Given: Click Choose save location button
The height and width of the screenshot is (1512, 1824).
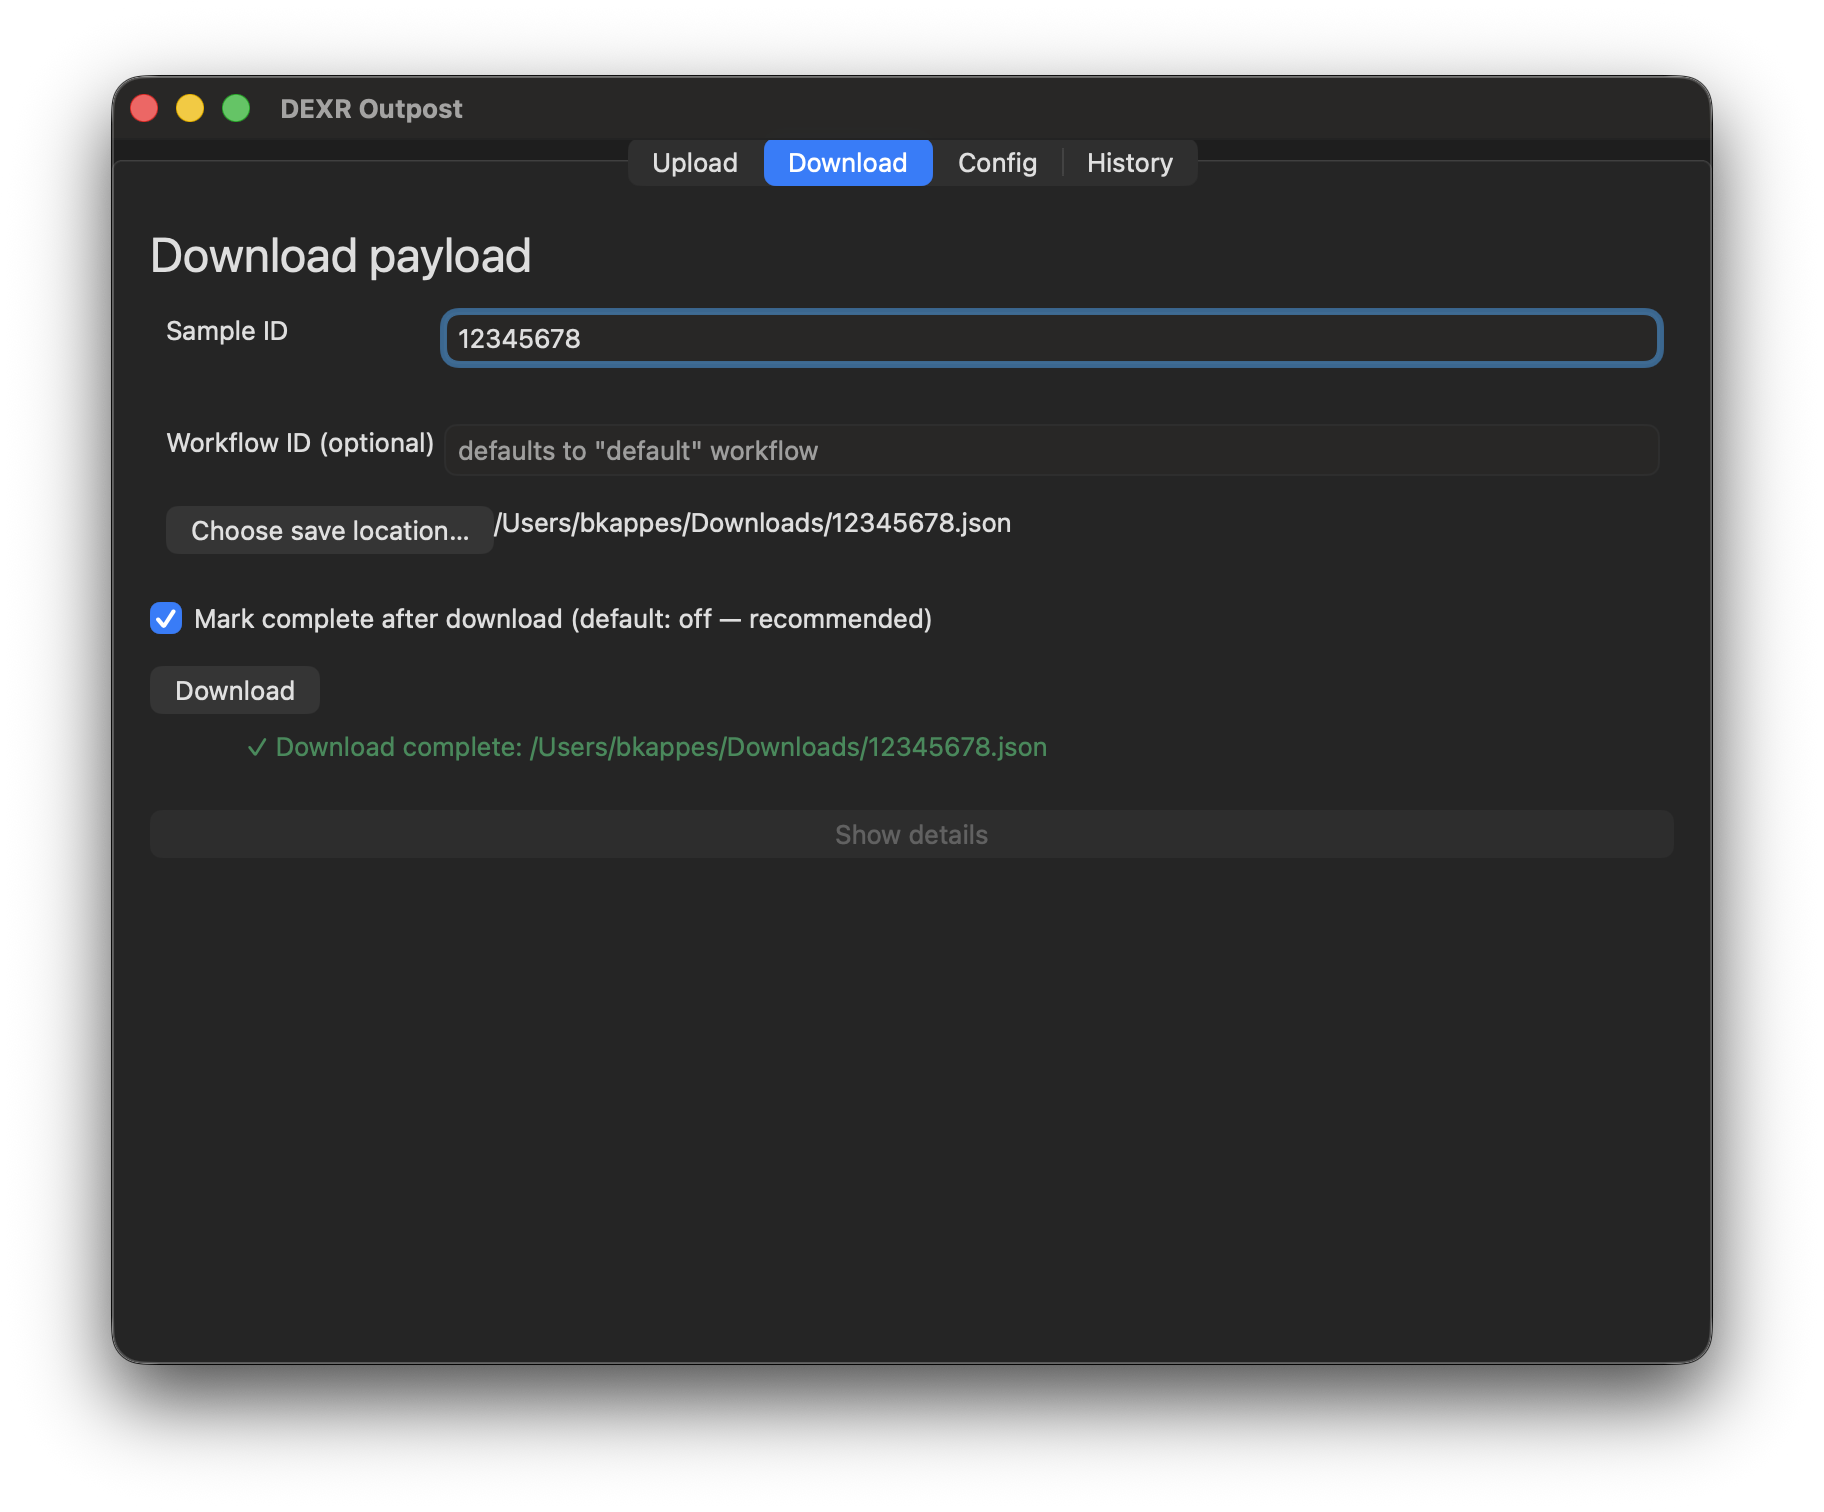Looking at the screenshot, I should point(329,530).
